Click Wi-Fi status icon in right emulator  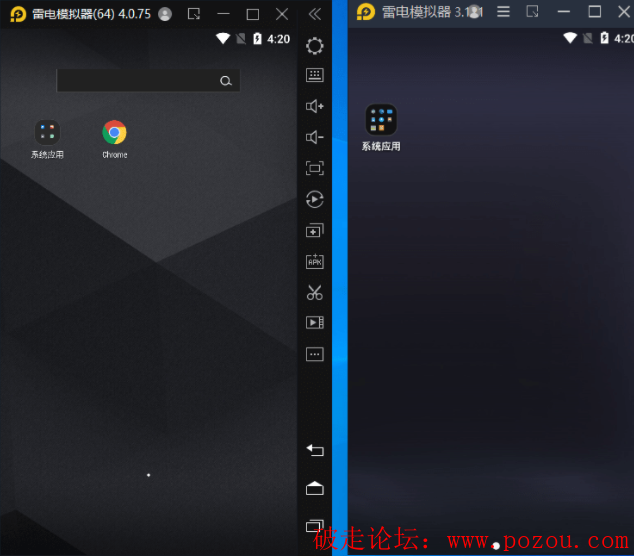[x=570, y=38]
